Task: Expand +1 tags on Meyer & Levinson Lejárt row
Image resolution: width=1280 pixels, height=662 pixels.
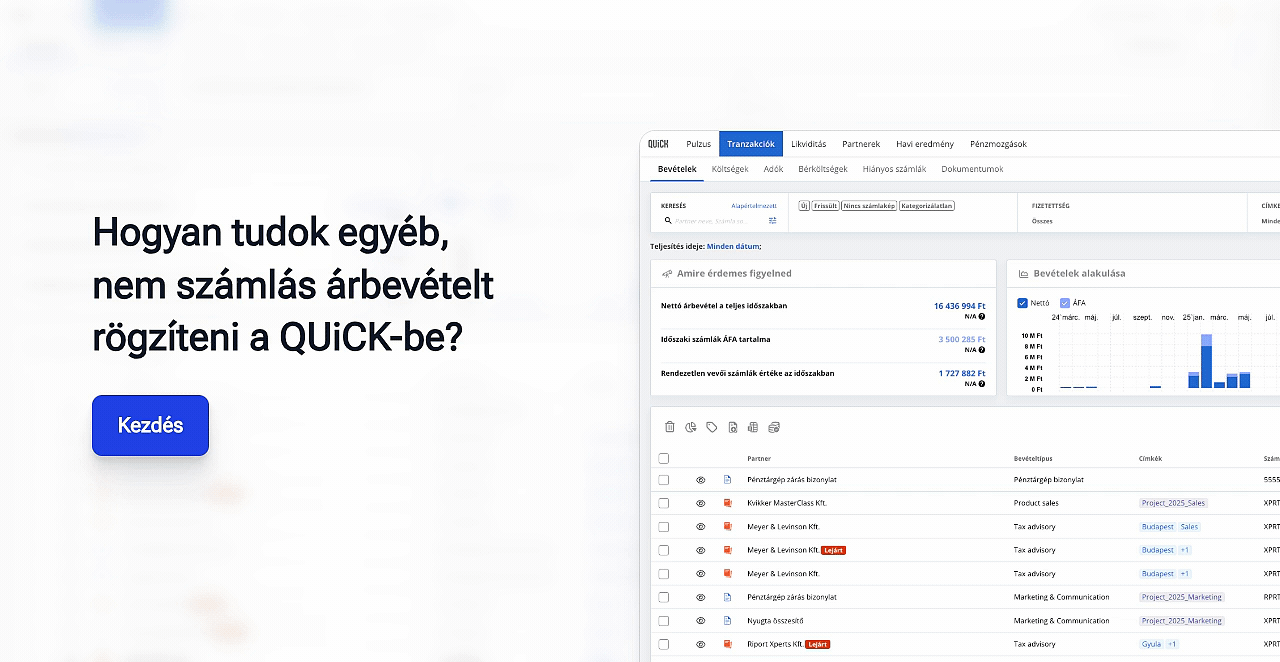Action: (x=1184, y=550)
